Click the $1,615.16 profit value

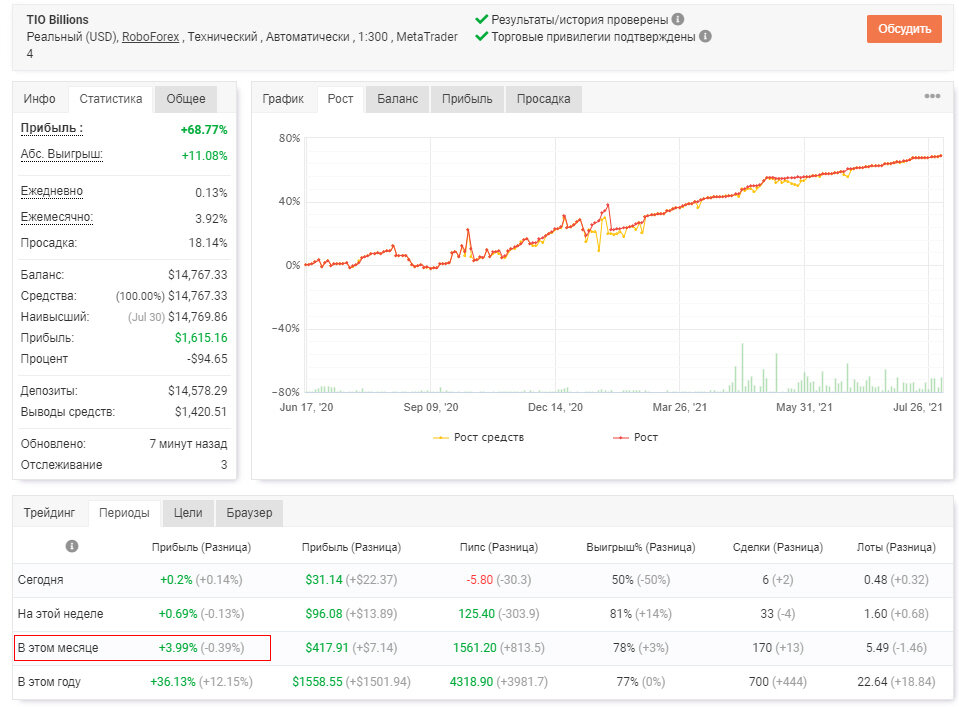pos(201,338)
